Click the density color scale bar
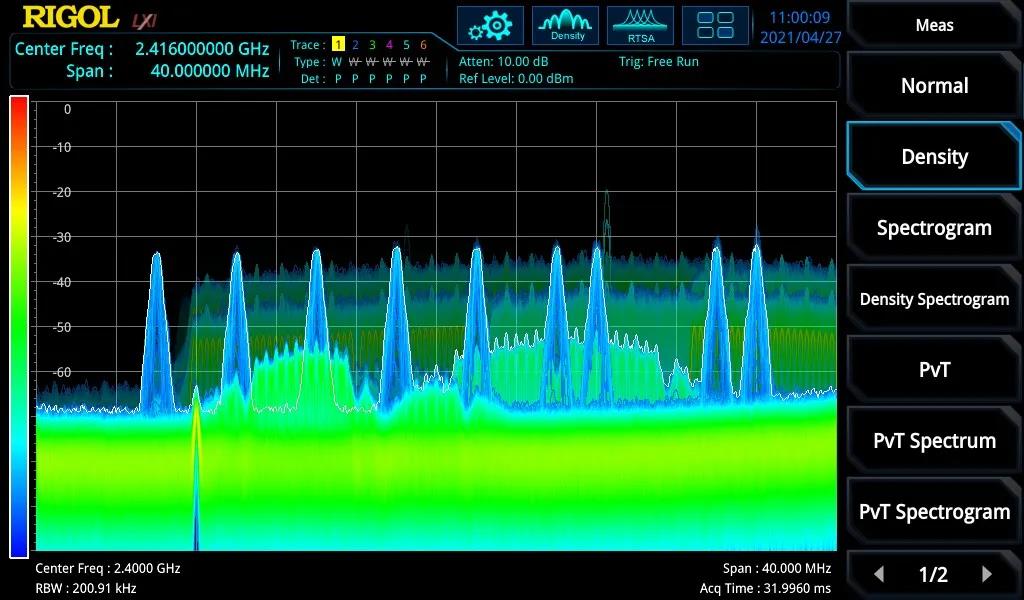The width and height of the screenshot is (1024, 600). click(x=19, y=326)
